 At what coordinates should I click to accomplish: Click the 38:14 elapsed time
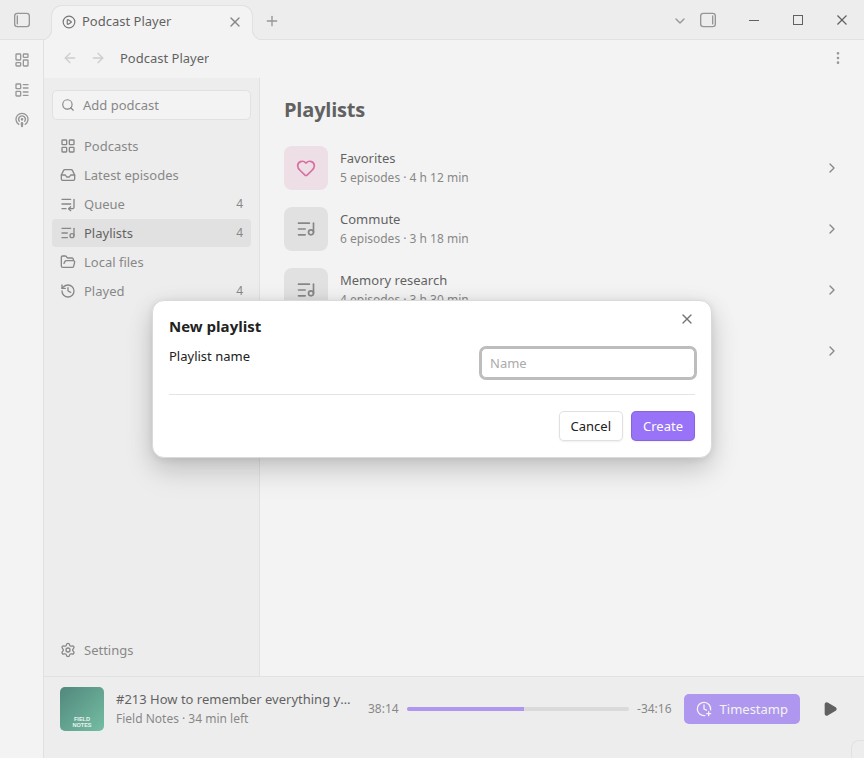[x=383, y=709]
